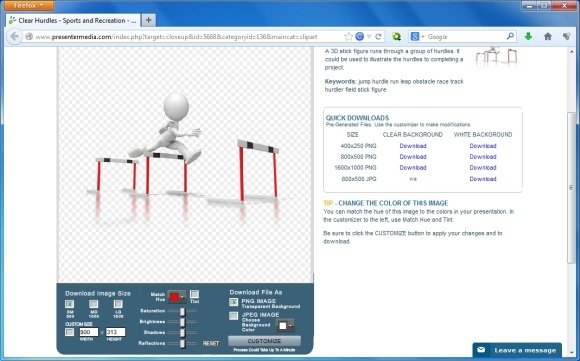Click the envelope icon in Leave a message
Viewport: 580px width, 361px height.
point(481,350)
